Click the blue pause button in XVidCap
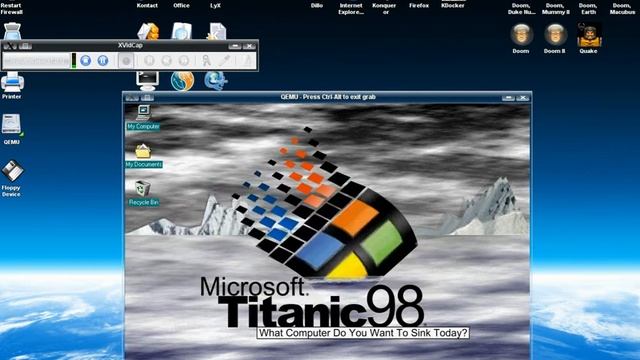This screenshot has height=360, width=640. point(103,60)
